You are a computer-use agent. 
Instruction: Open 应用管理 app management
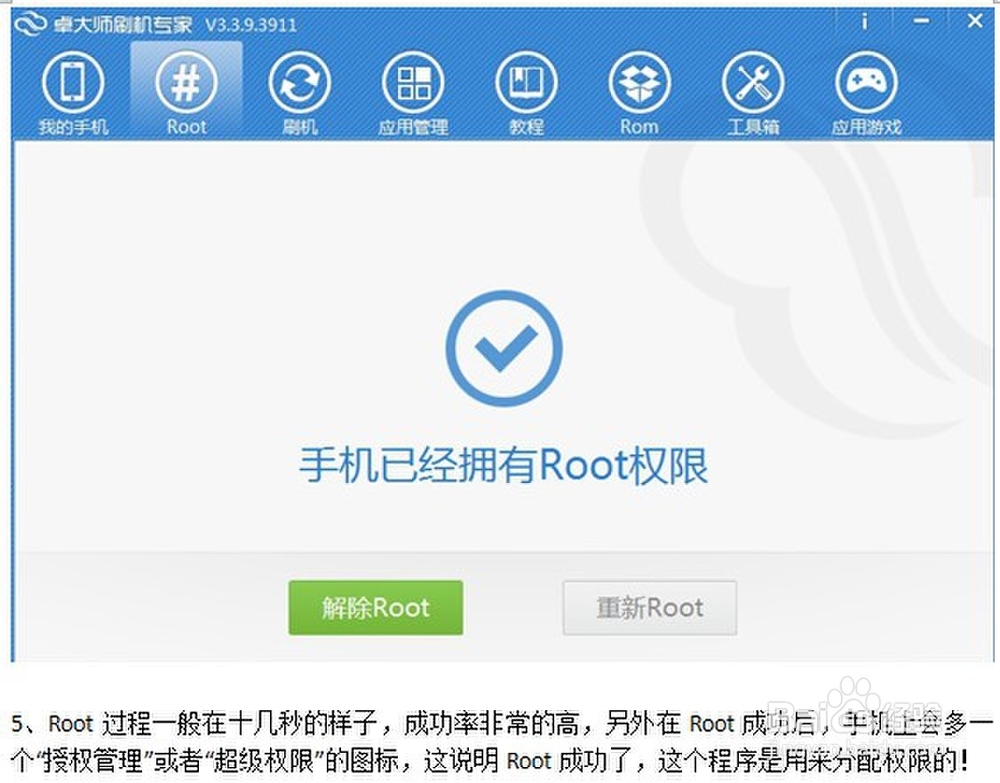tap(413, 90)
